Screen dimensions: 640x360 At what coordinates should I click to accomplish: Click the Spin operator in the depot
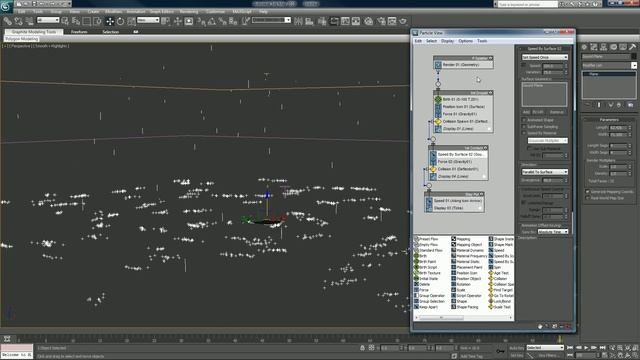[x=495, y=267]
